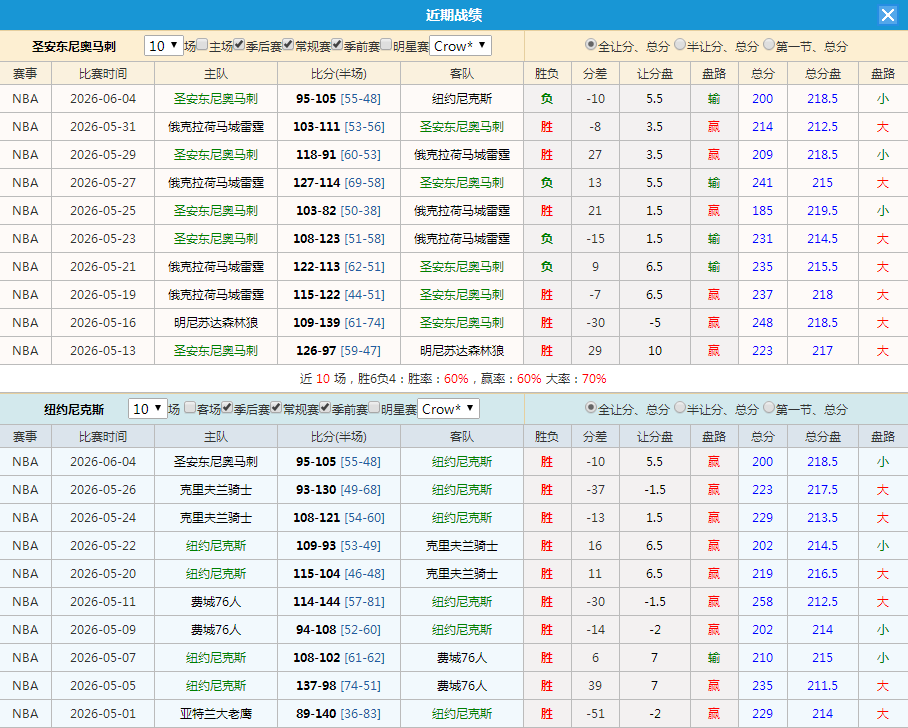Click the total points value 241
This screenshot has width=908, height=728.
763,182
